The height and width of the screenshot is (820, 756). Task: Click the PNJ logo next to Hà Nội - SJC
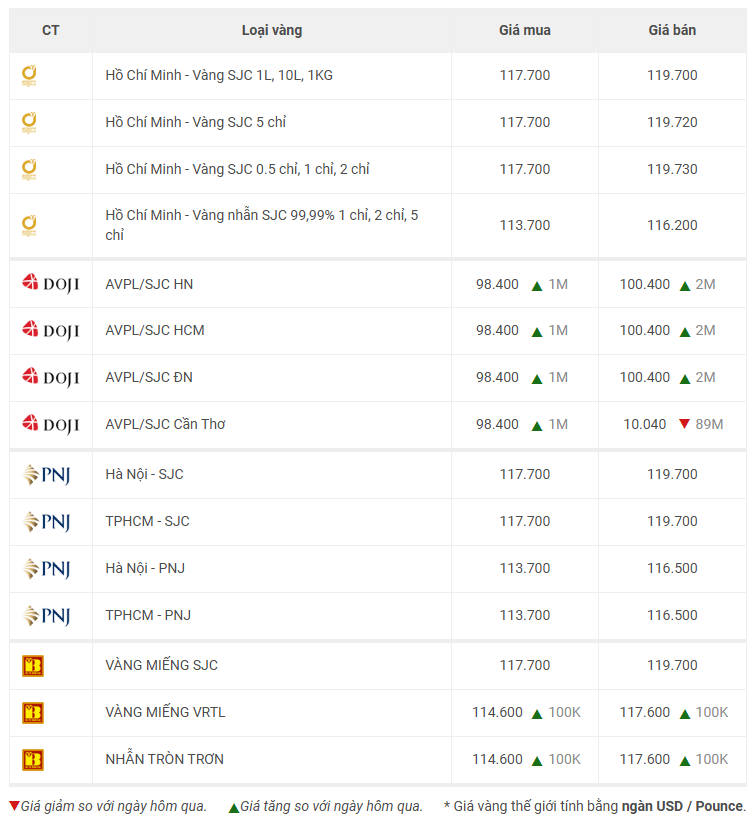[x=47, y=475]
